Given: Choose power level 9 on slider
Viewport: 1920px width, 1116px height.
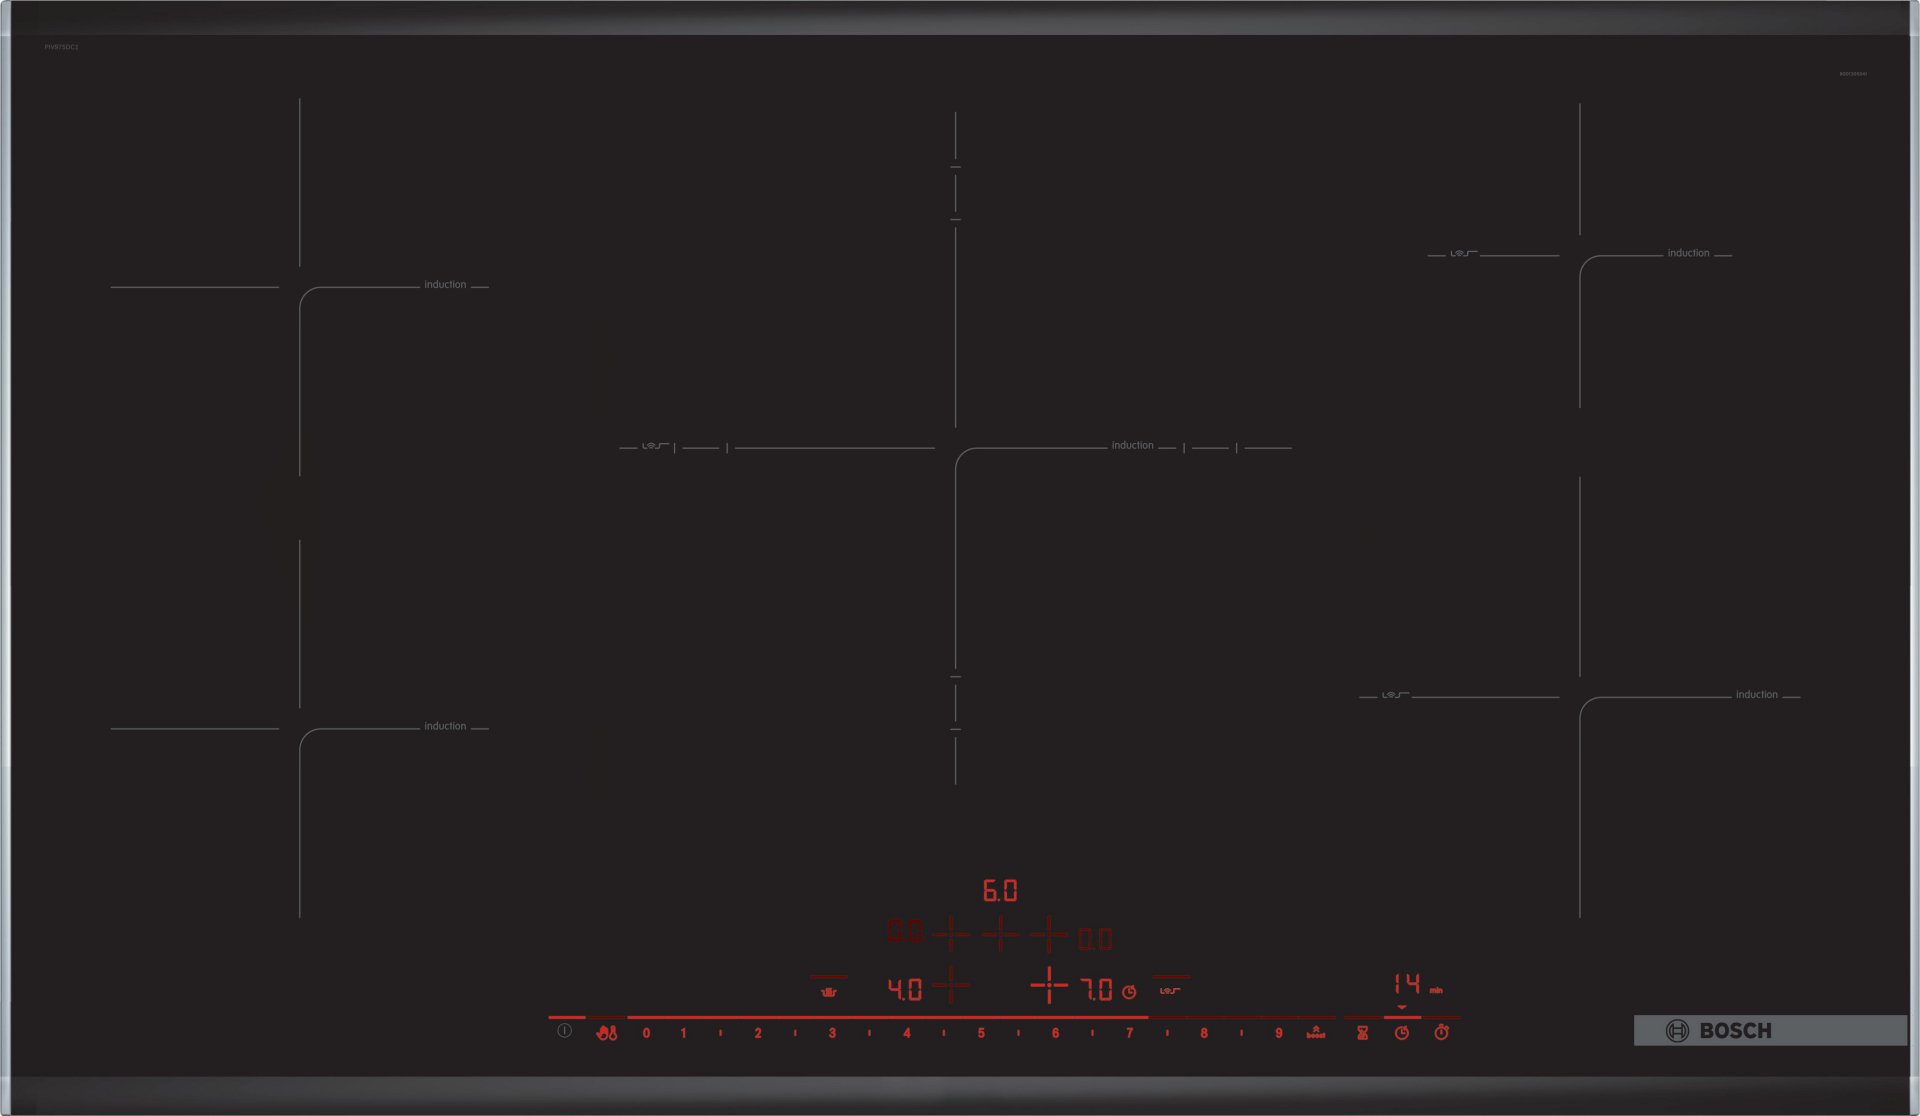Looking at the screenshot, I should tap(1278, 1033).
